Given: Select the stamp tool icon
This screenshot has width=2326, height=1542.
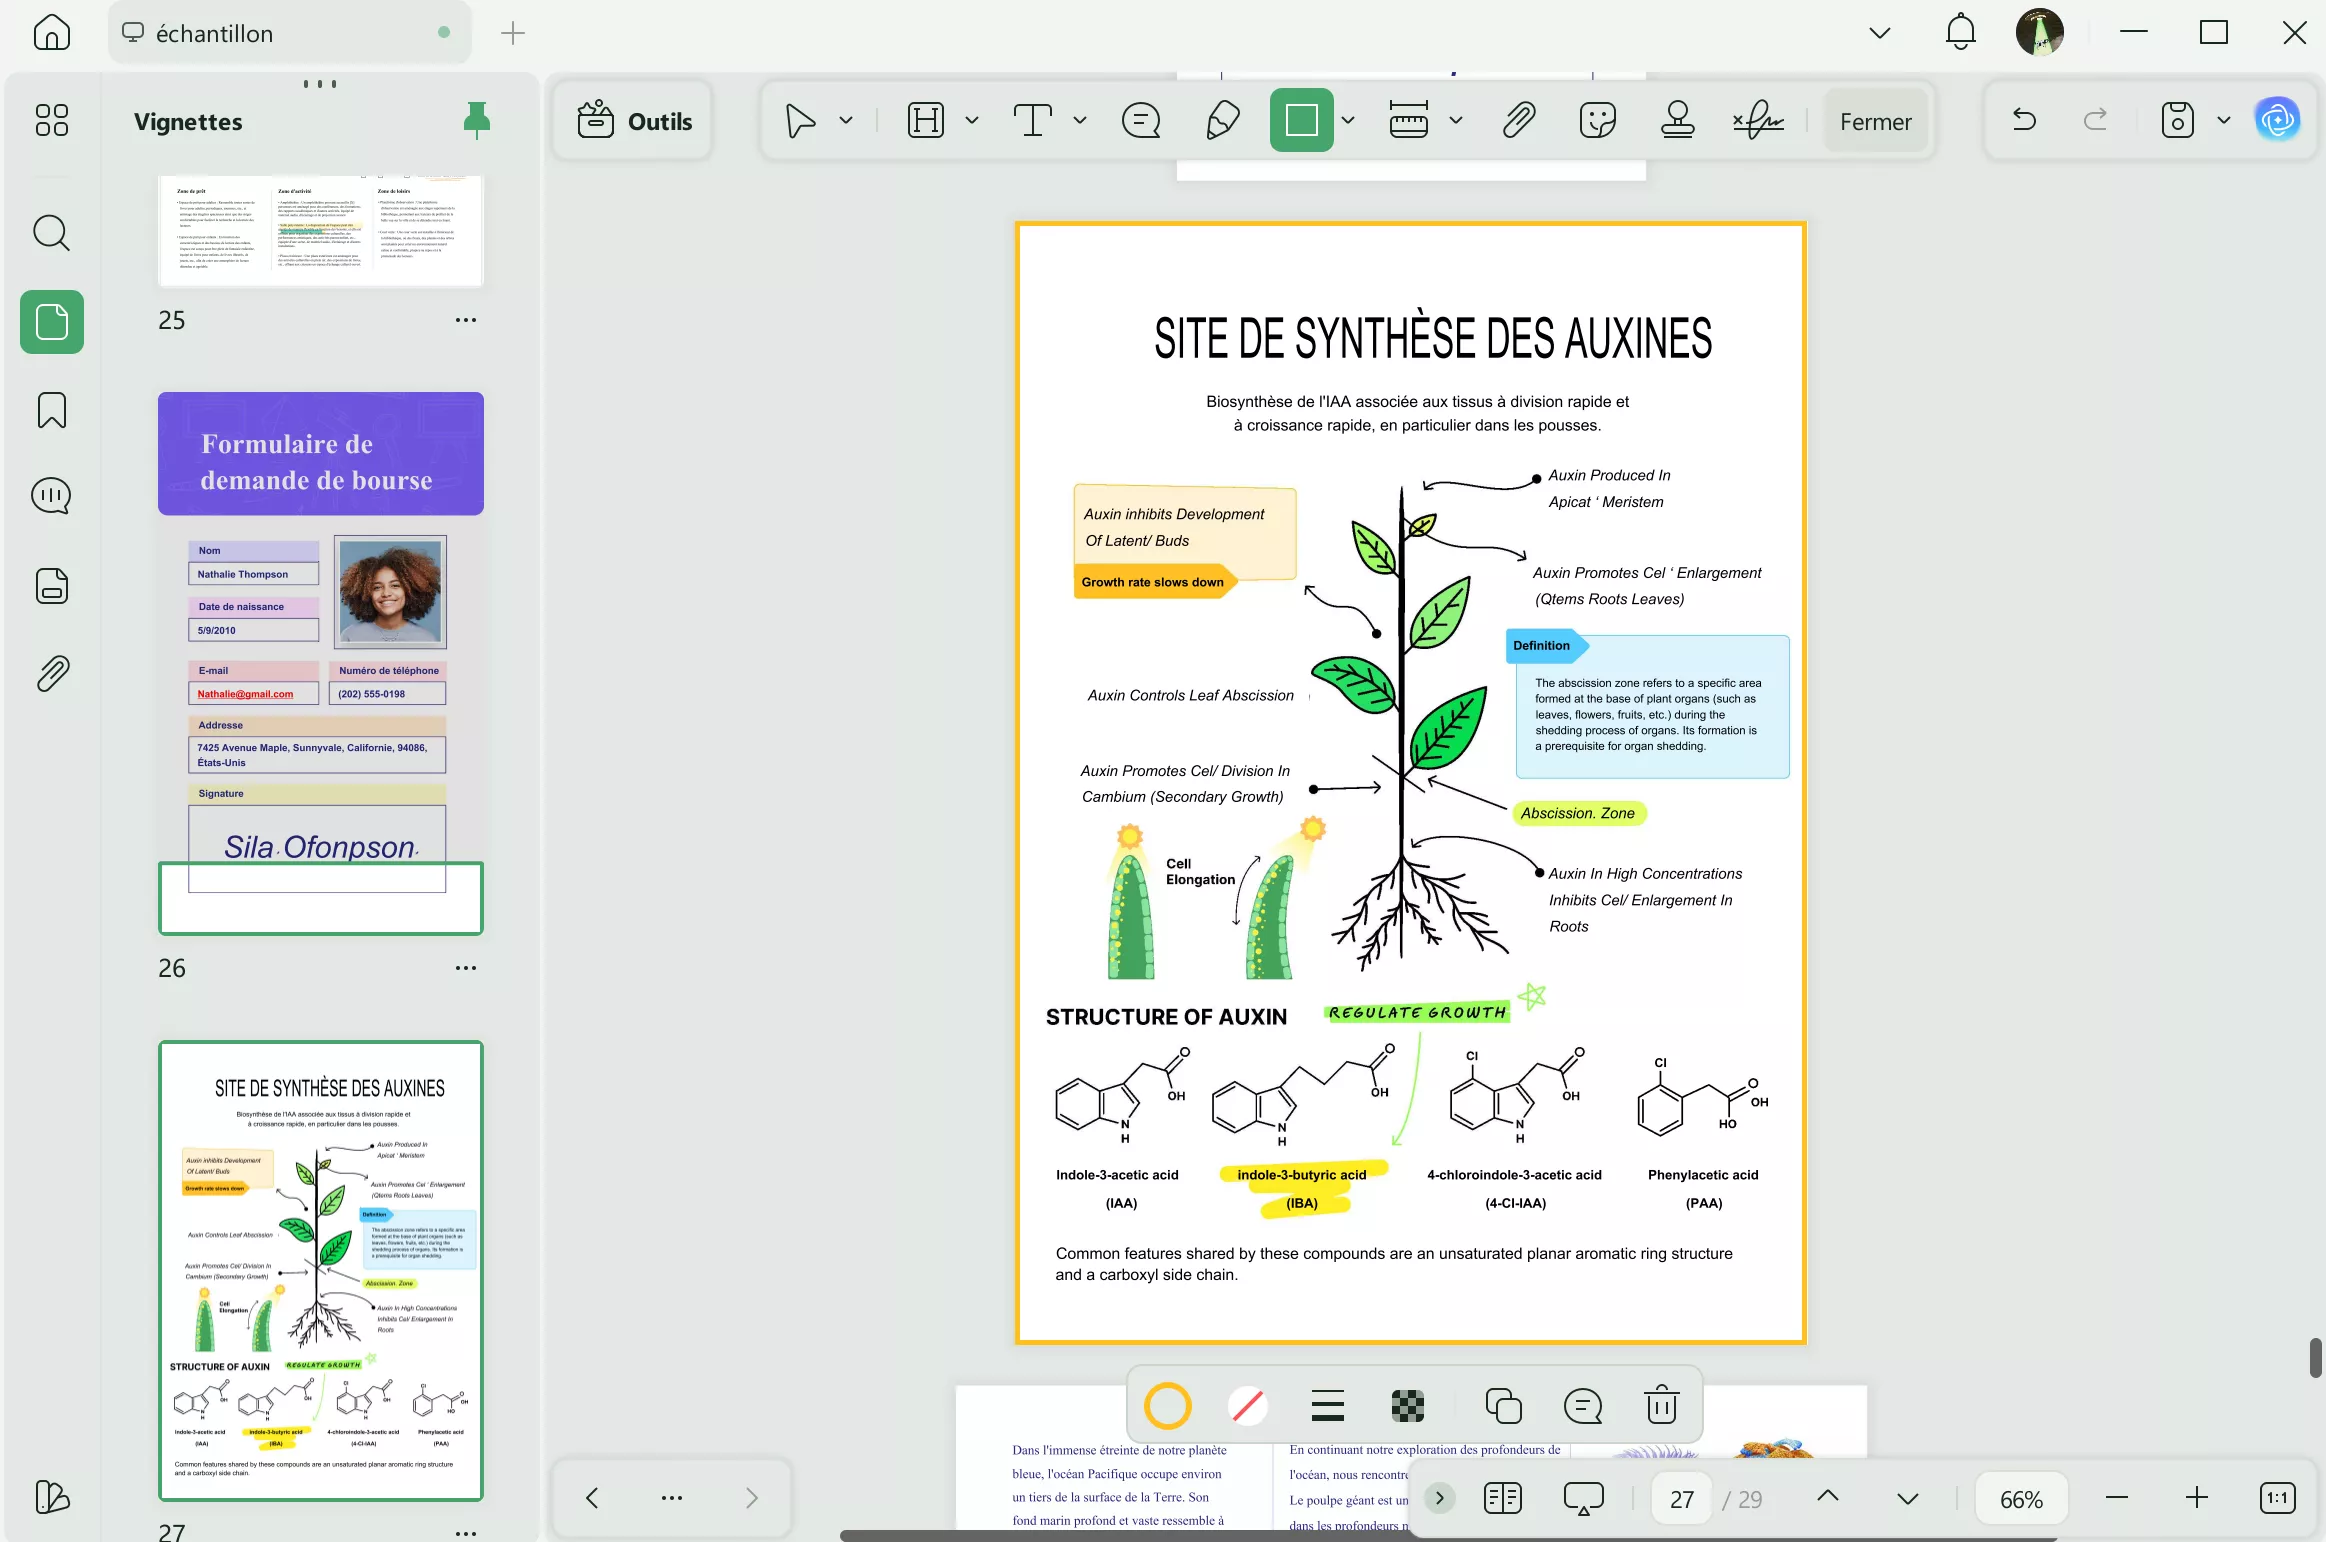Looking at the screenshot, I should tap(1677, 121).
